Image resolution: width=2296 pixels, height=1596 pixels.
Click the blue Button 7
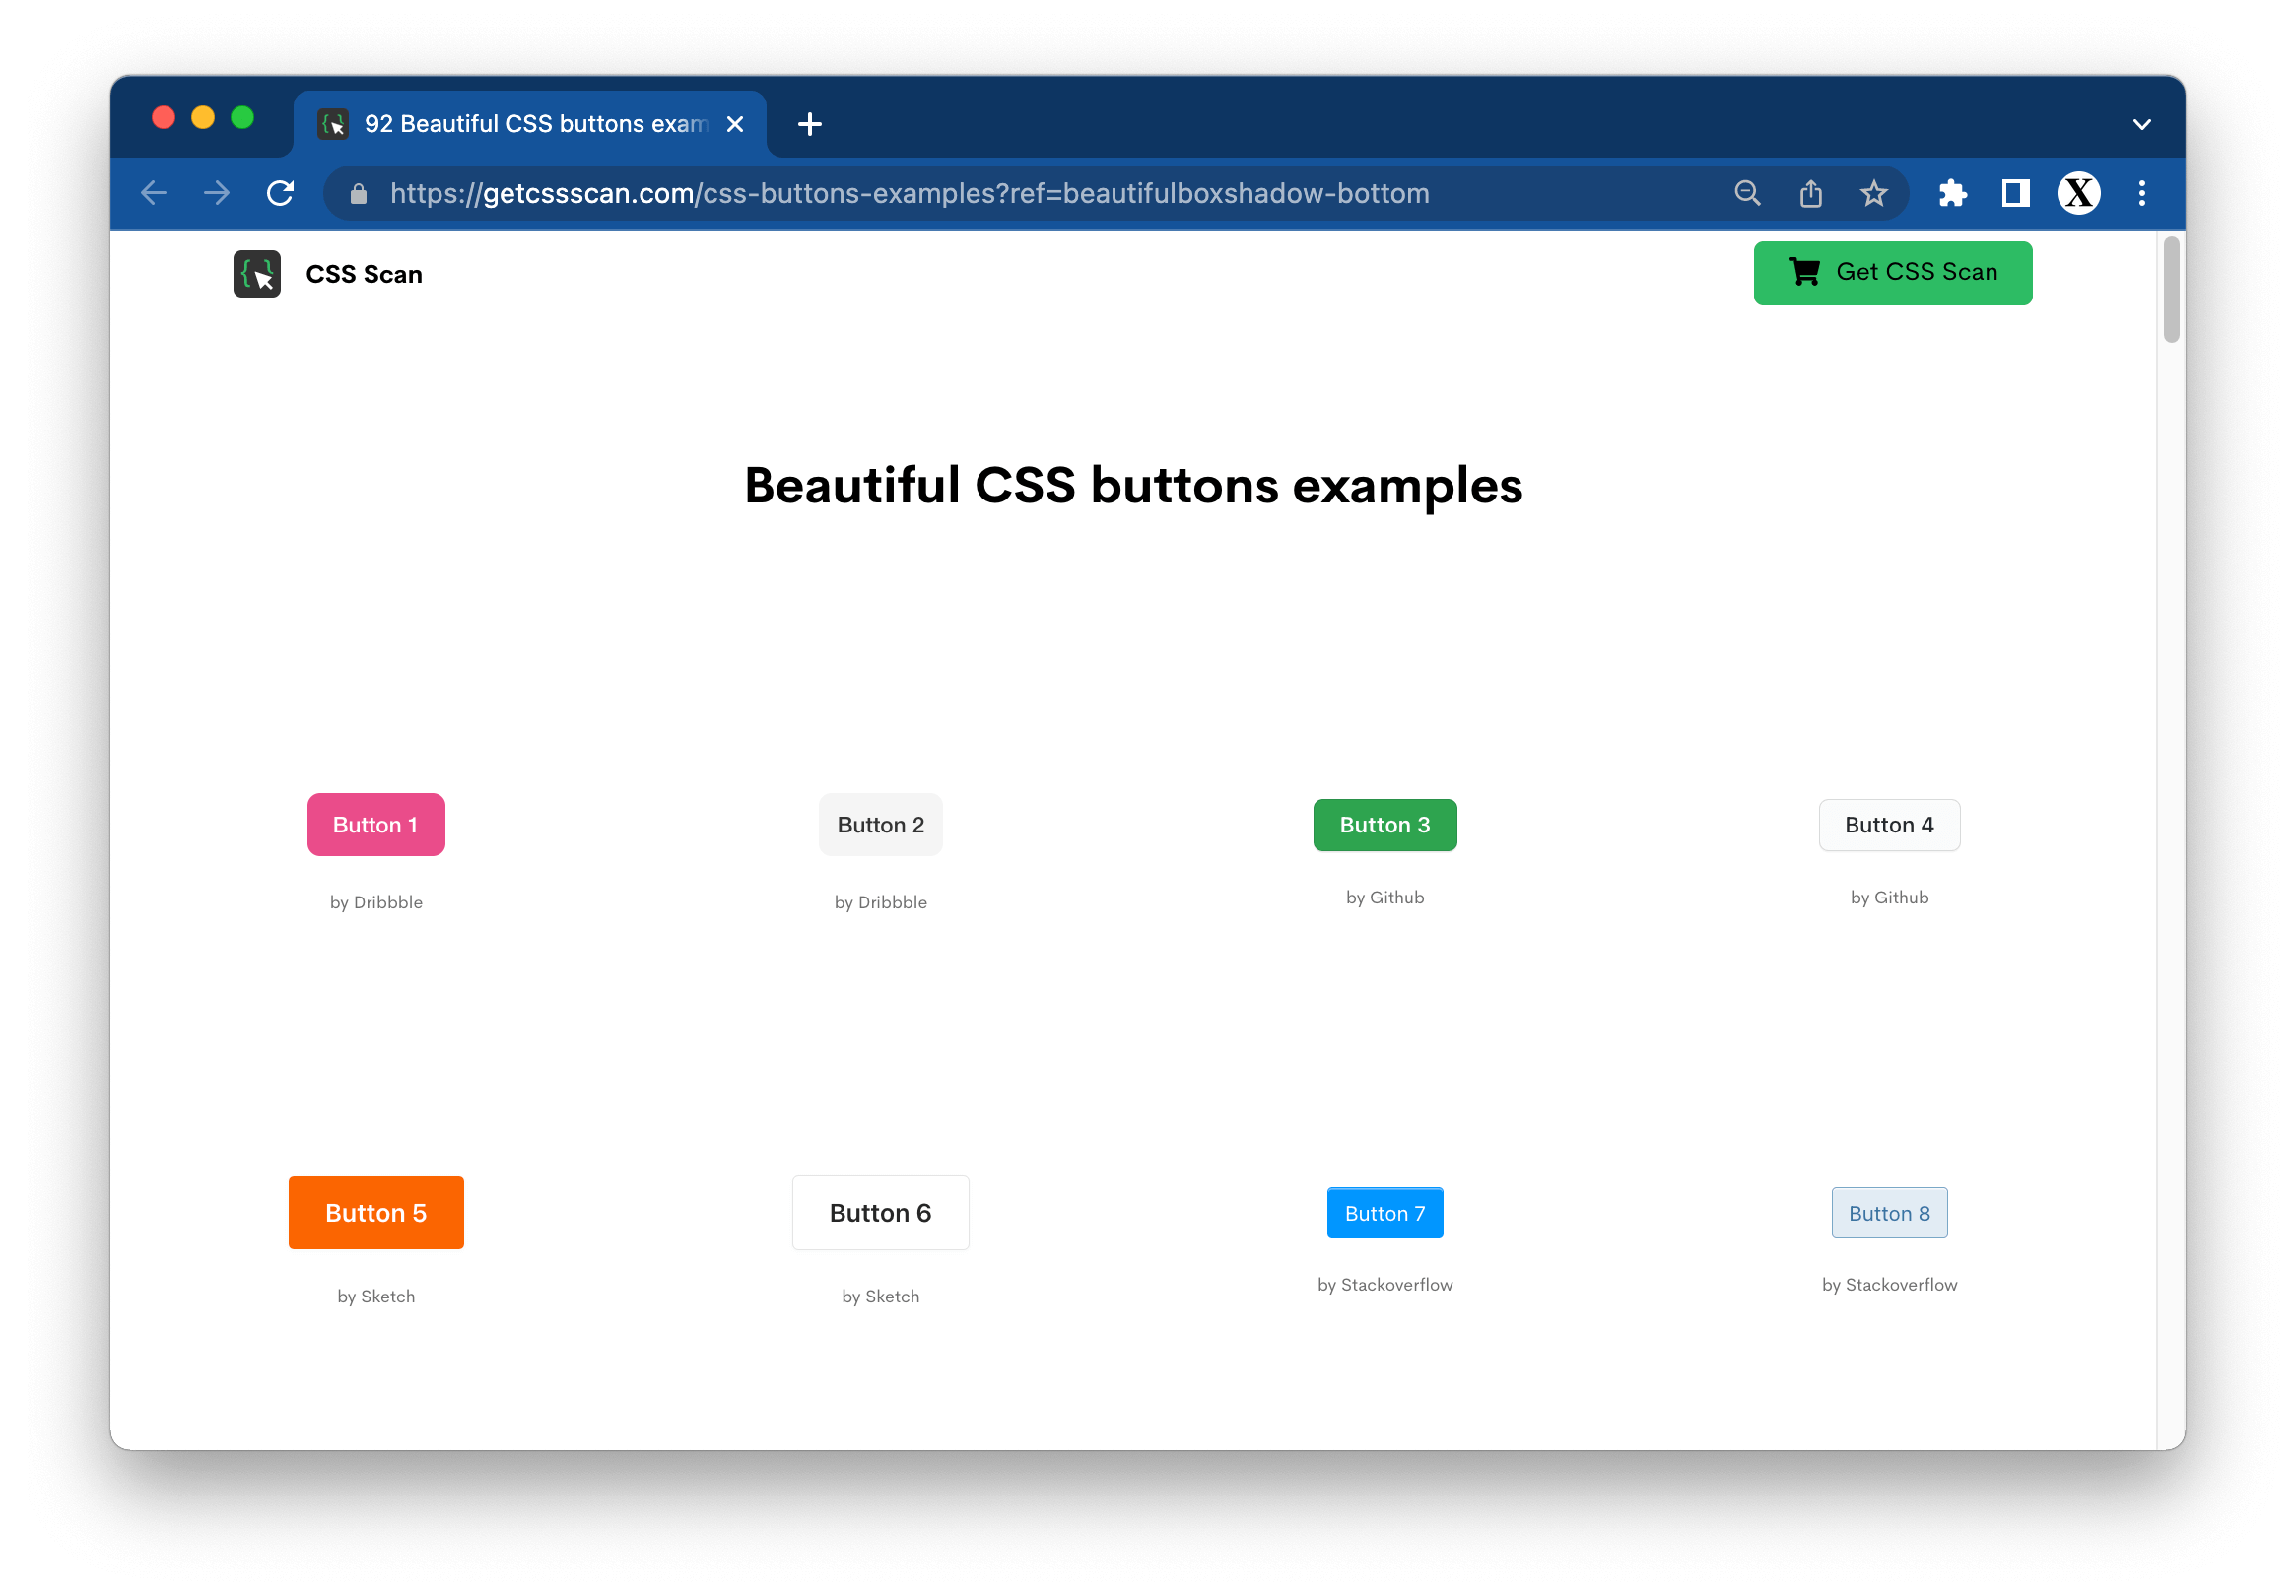(x=1384, y=1212)
